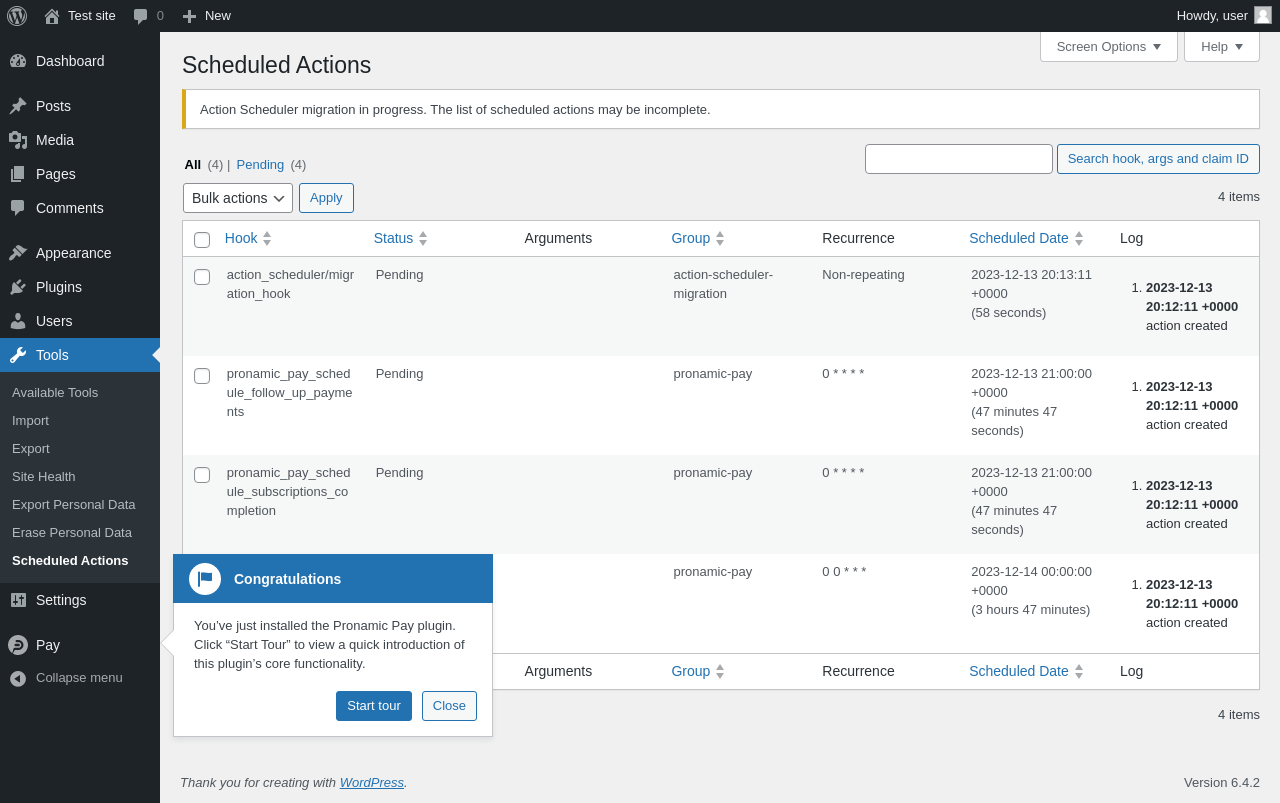Open Site Health under Tools
This screenshot has height=803, width=1280.
point(44,477)
